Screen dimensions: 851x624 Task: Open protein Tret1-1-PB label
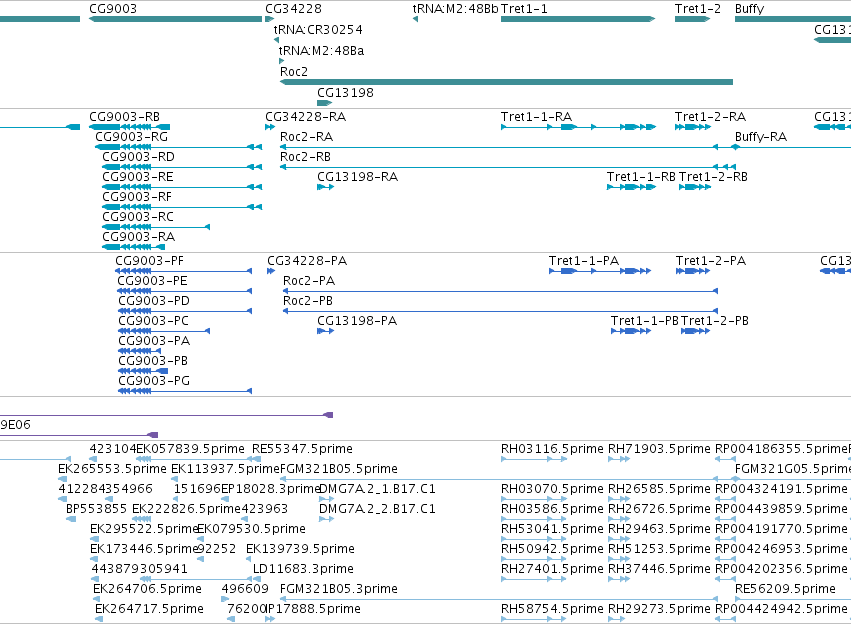point(645,321)
